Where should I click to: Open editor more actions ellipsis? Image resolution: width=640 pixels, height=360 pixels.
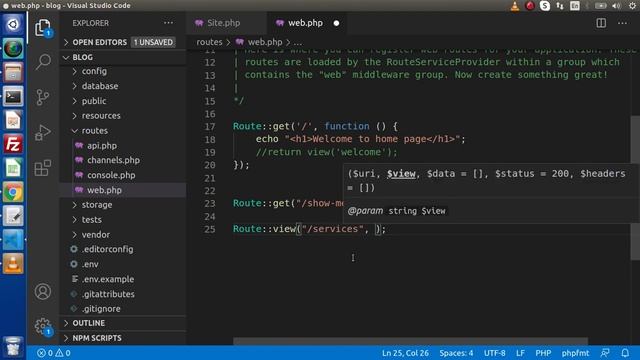coord(622,23)
